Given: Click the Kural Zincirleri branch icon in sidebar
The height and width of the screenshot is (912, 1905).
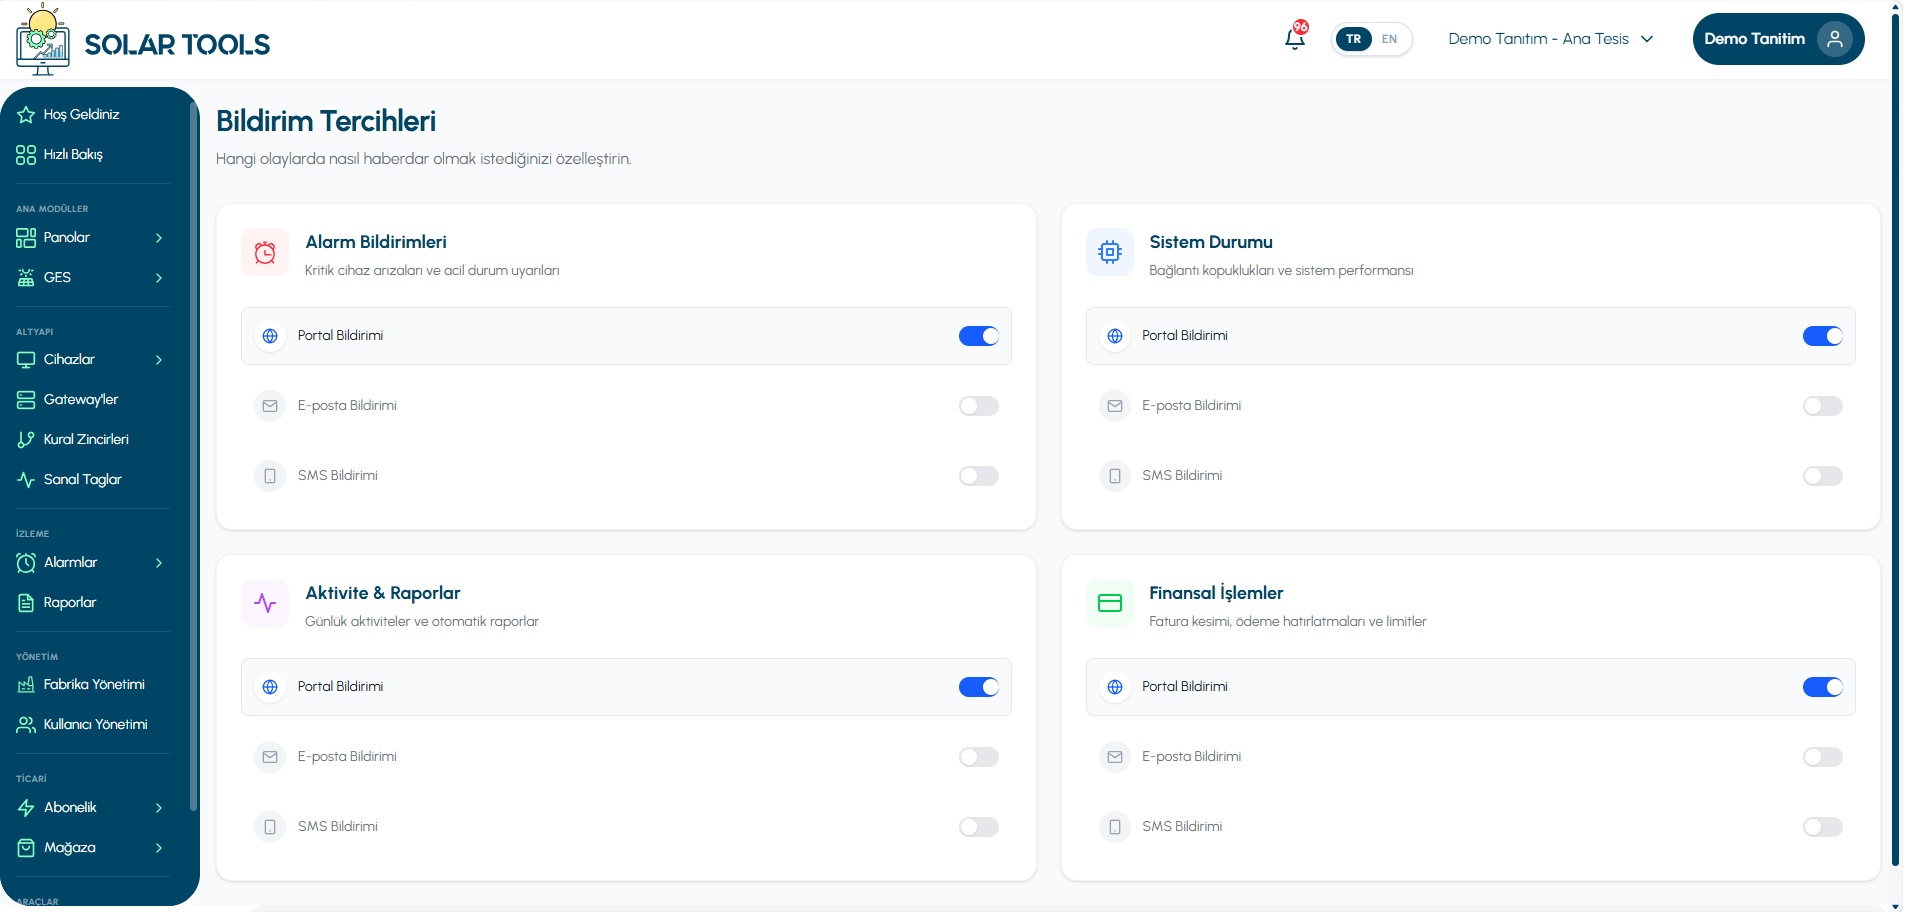Looking at the screenshot, I should (26, 440).
